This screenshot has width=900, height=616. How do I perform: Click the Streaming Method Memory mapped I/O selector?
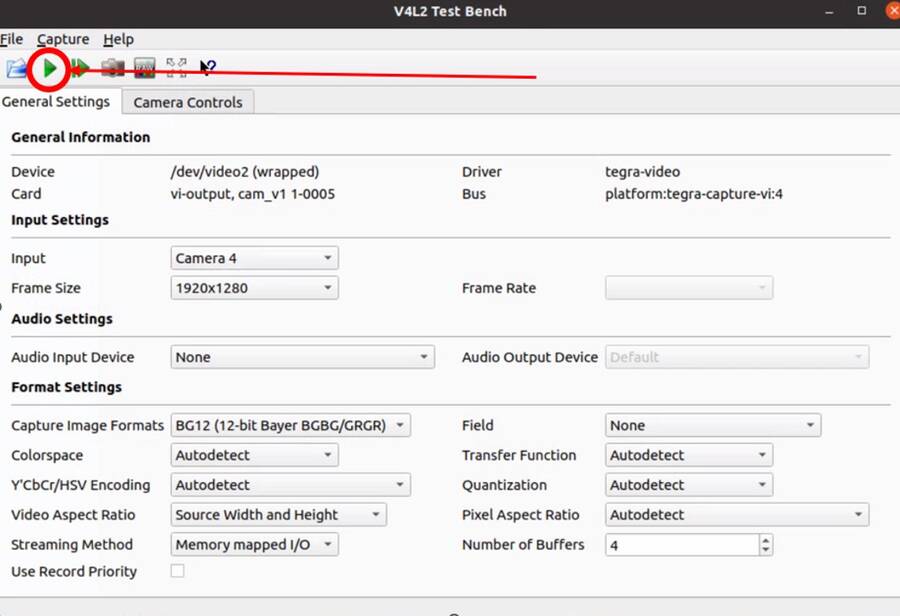(x=253, y=545)
